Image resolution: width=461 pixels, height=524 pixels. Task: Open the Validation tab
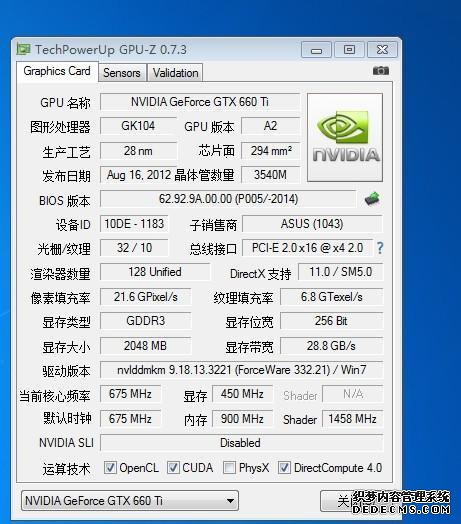(x=175, y=73)
